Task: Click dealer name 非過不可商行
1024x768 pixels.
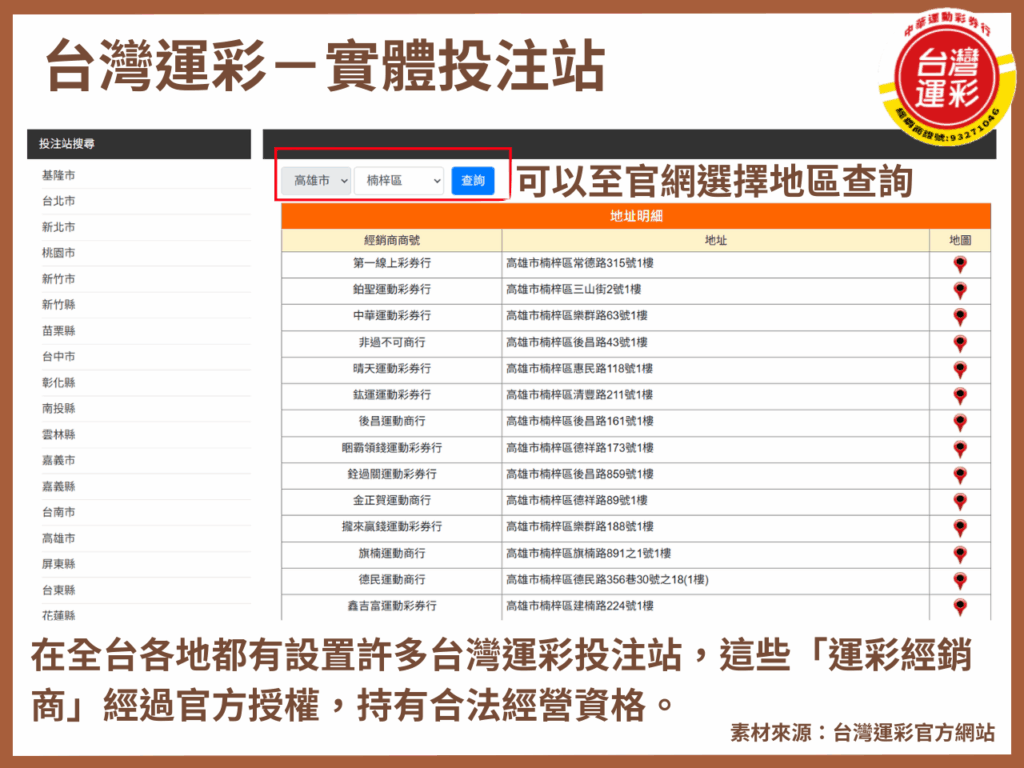Action: 392,342
